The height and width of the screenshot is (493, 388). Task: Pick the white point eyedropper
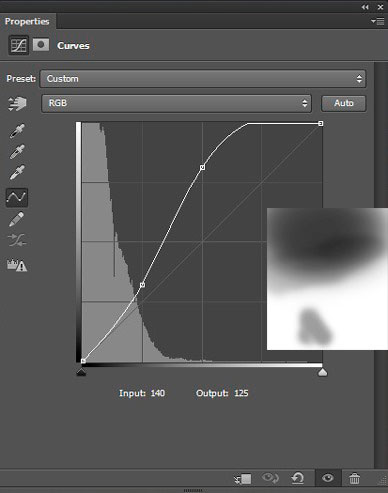[x=17, y=172]
